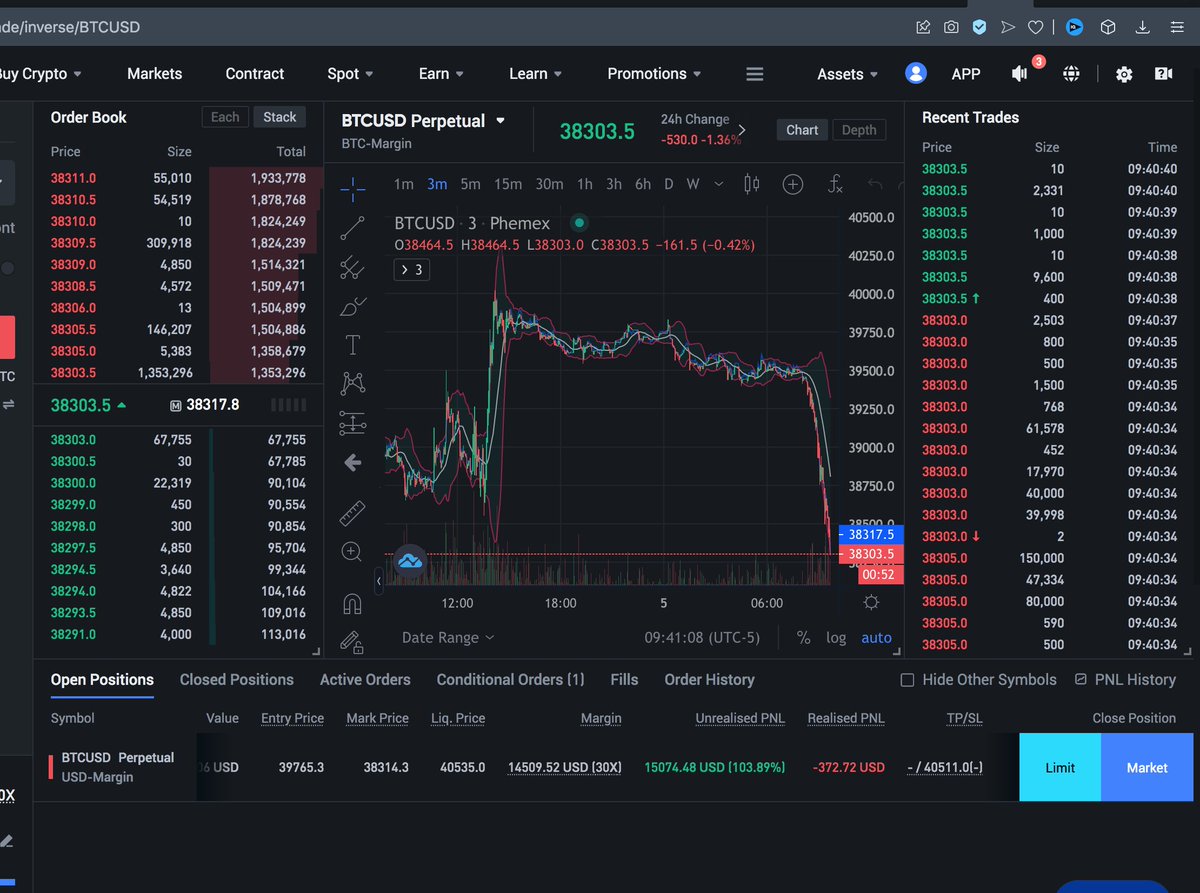Open the hamburger menu in navigation bar
Viewport: 1200px width, 893px height.
[x=755, y=74]
